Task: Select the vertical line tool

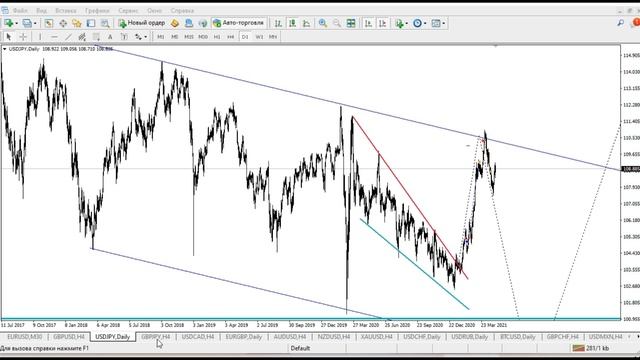Action: [40, 37]
